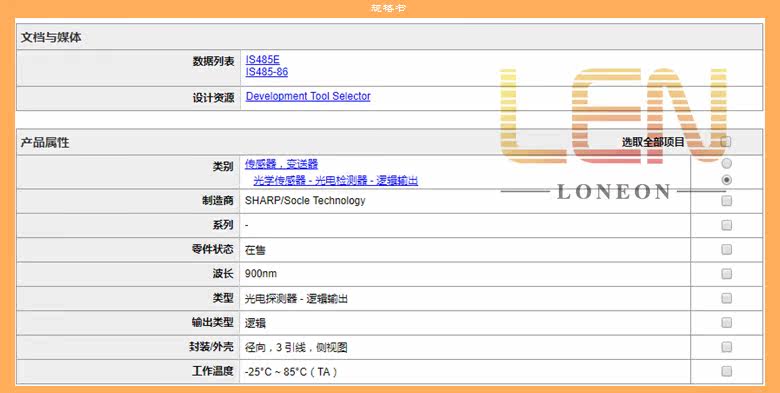Image resolution: width=780 pixels, height=393 pixels.
Task: Check the 波长 900nm checkbox
Action: coord(726,274)
